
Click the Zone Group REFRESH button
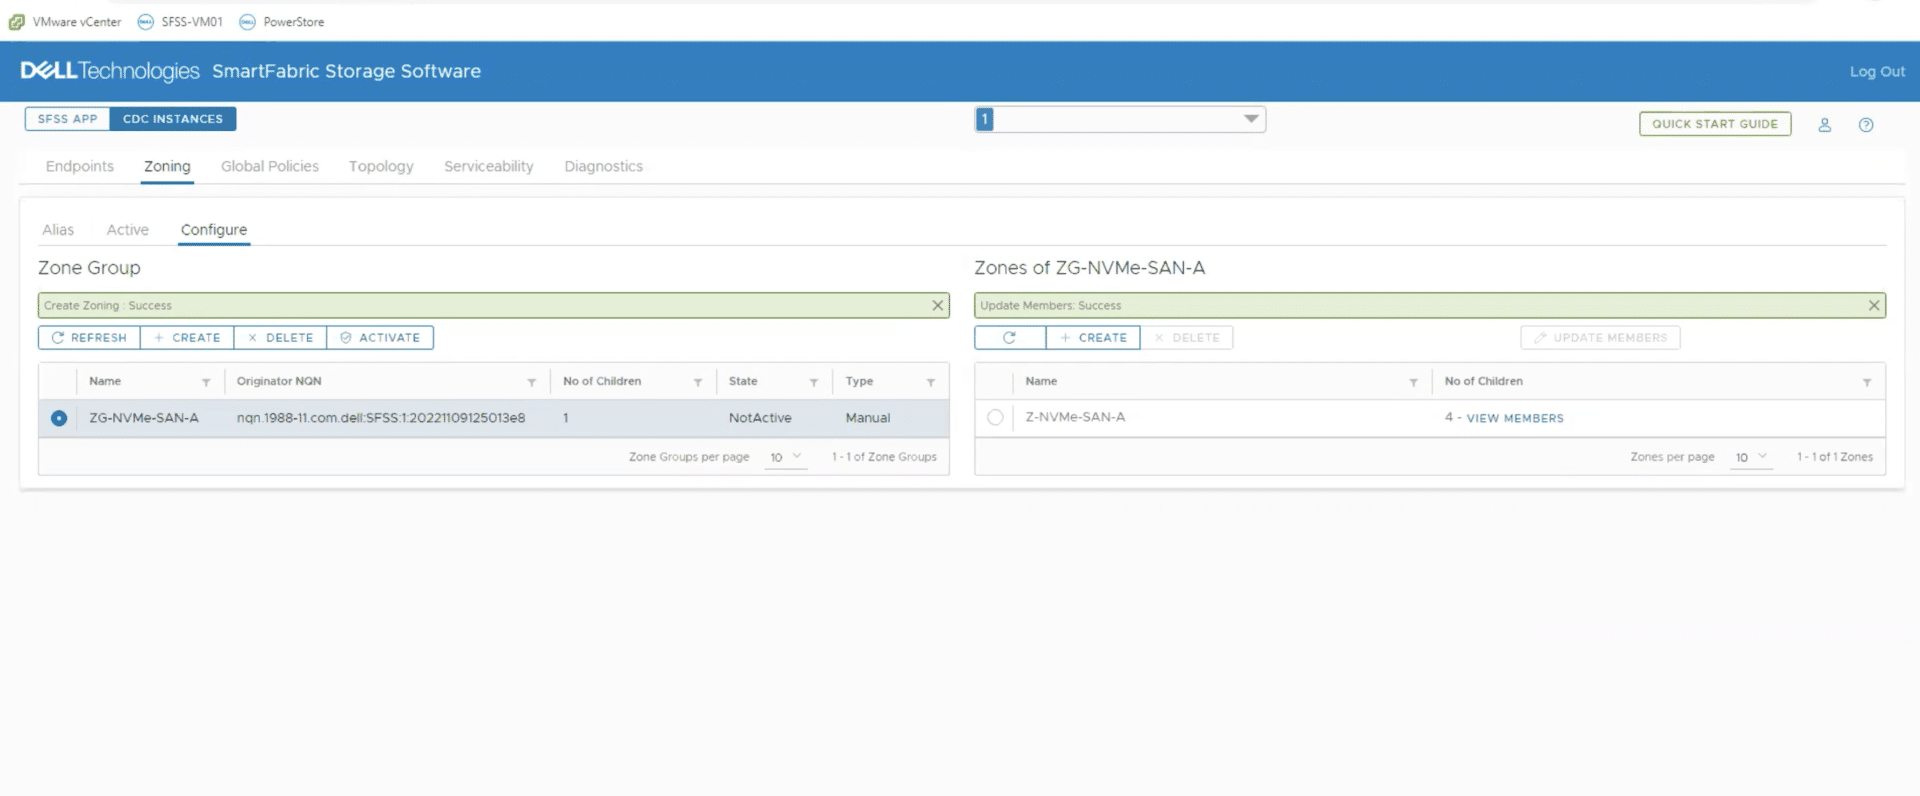point(90,338)
